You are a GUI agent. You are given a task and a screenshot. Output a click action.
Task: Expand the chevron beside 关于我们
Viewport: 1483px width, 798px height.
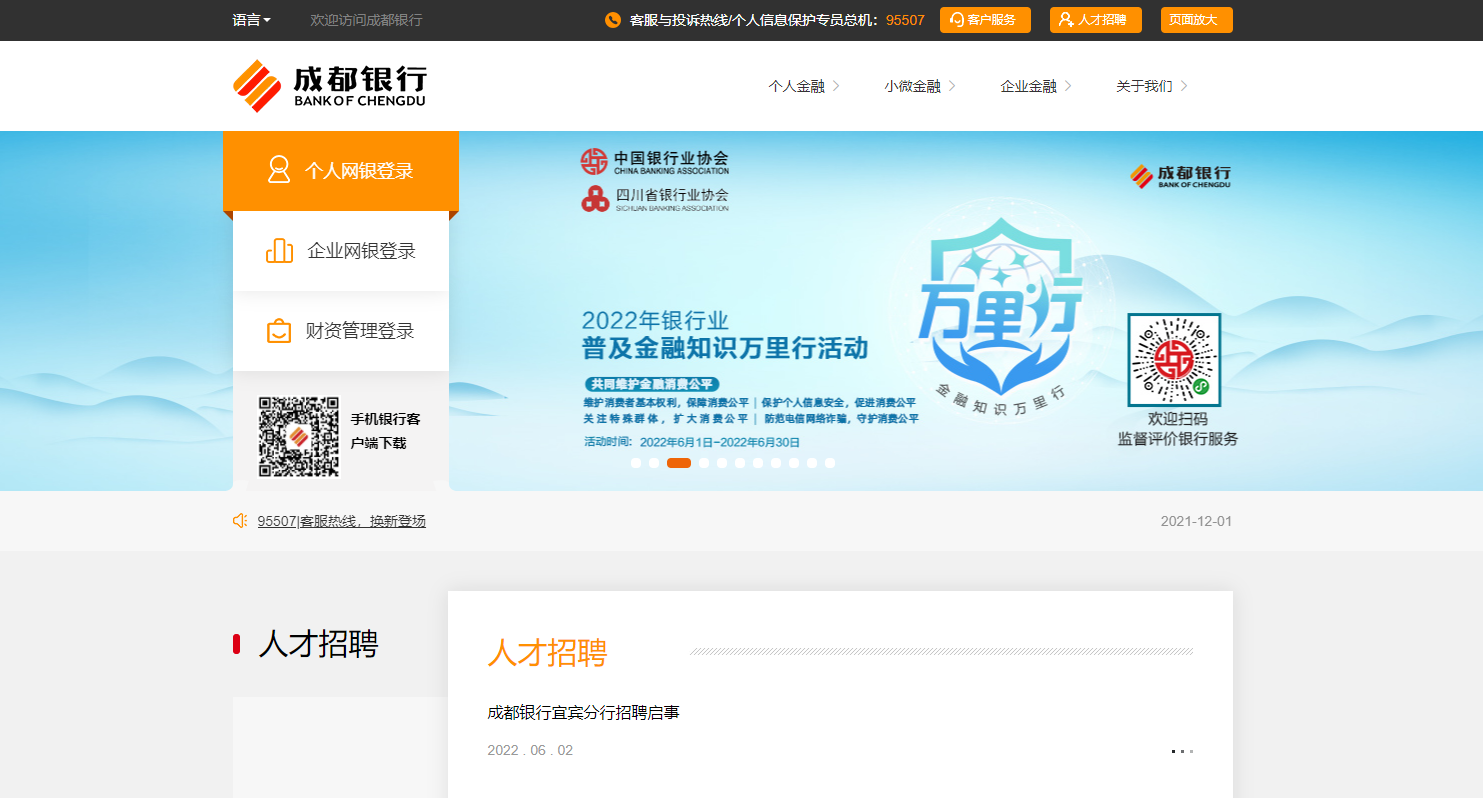tap(1184, 86)
